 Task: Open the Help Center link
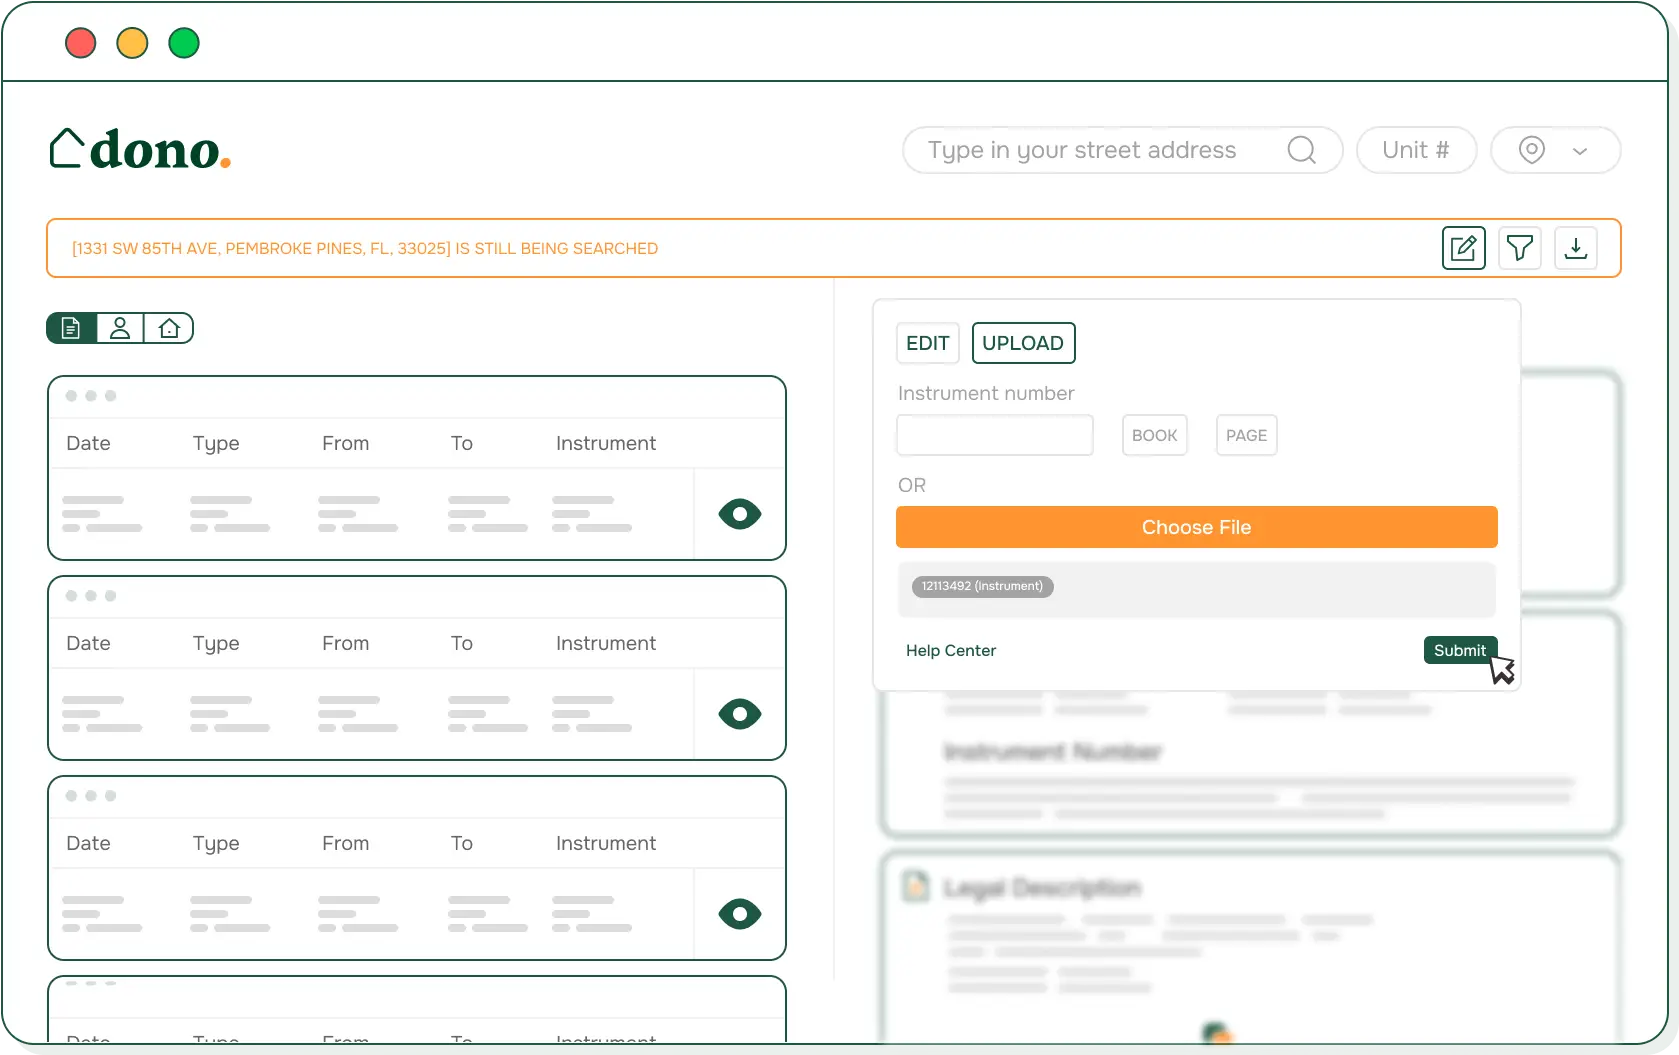click(x=950, y=650)
